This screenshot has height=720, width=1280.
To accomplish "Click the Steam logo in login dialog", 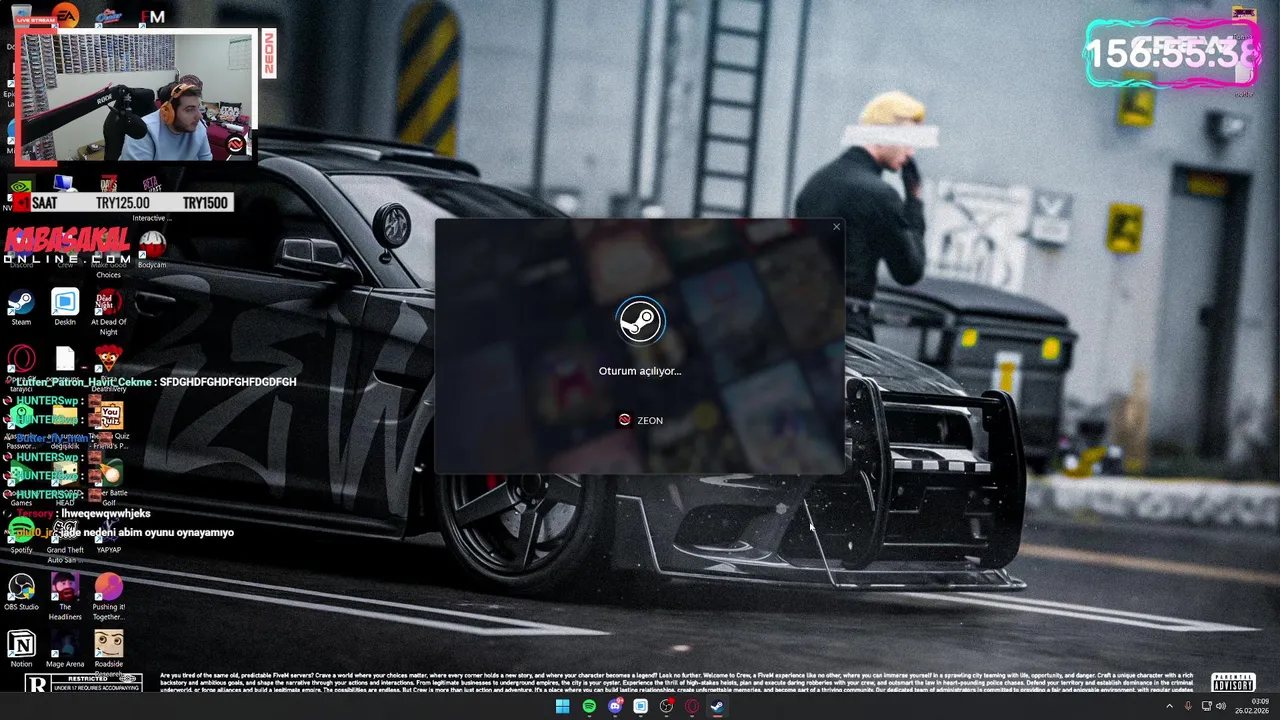I will point(640,321).
